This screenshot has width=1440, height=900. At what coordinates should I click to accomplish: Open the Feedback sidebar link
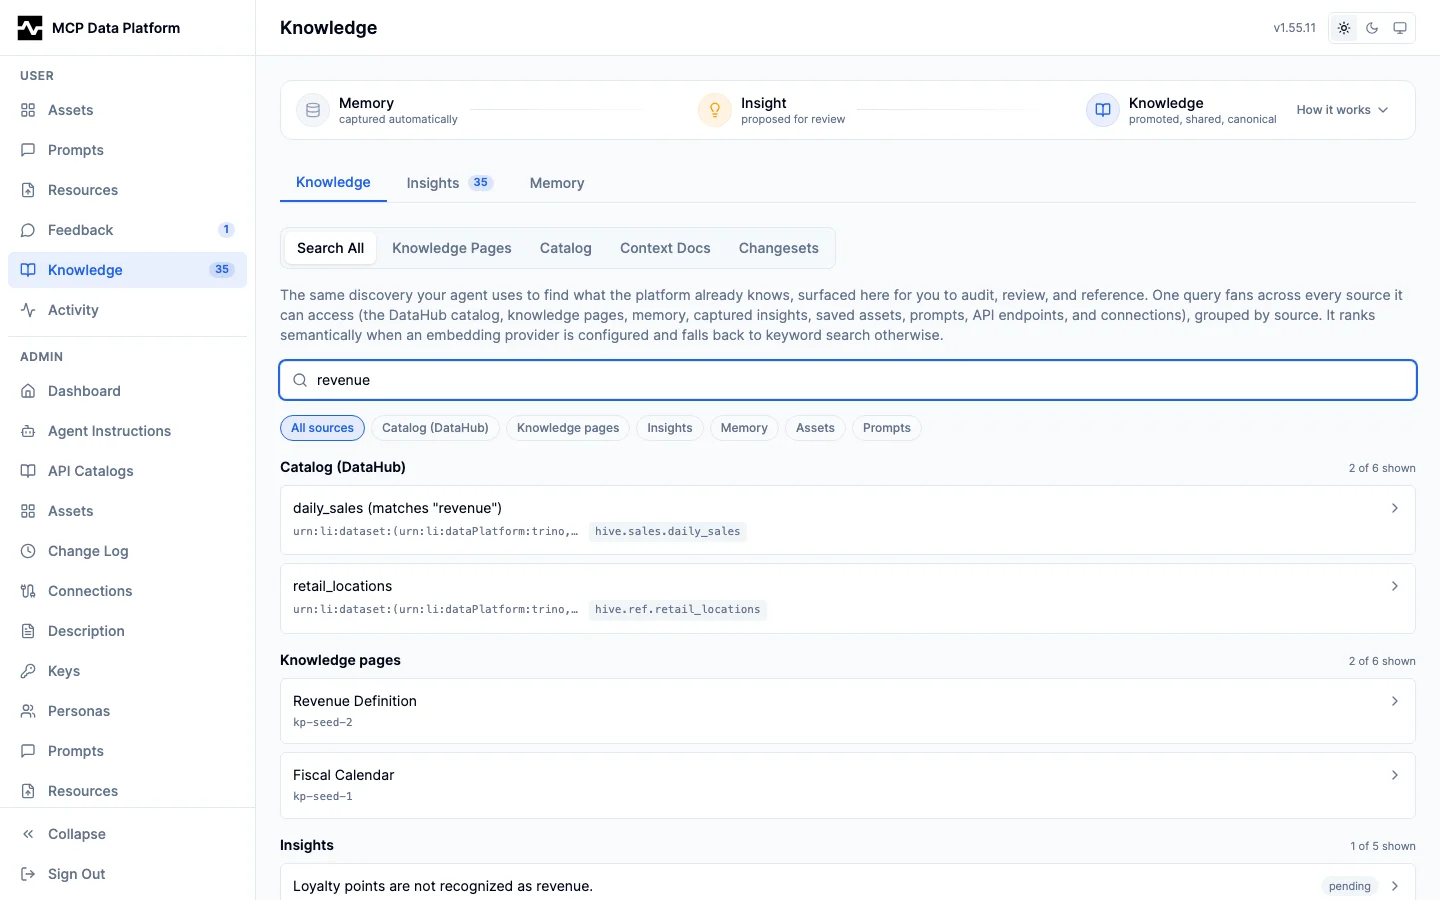tap(127, 230)
